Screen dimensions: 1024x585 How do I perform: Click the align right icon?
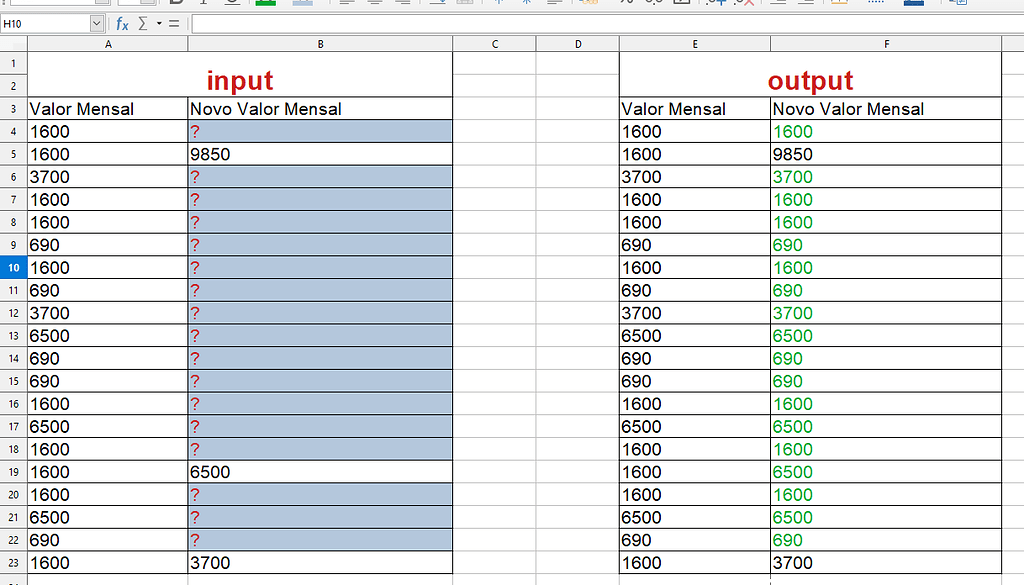coord(403,3)
